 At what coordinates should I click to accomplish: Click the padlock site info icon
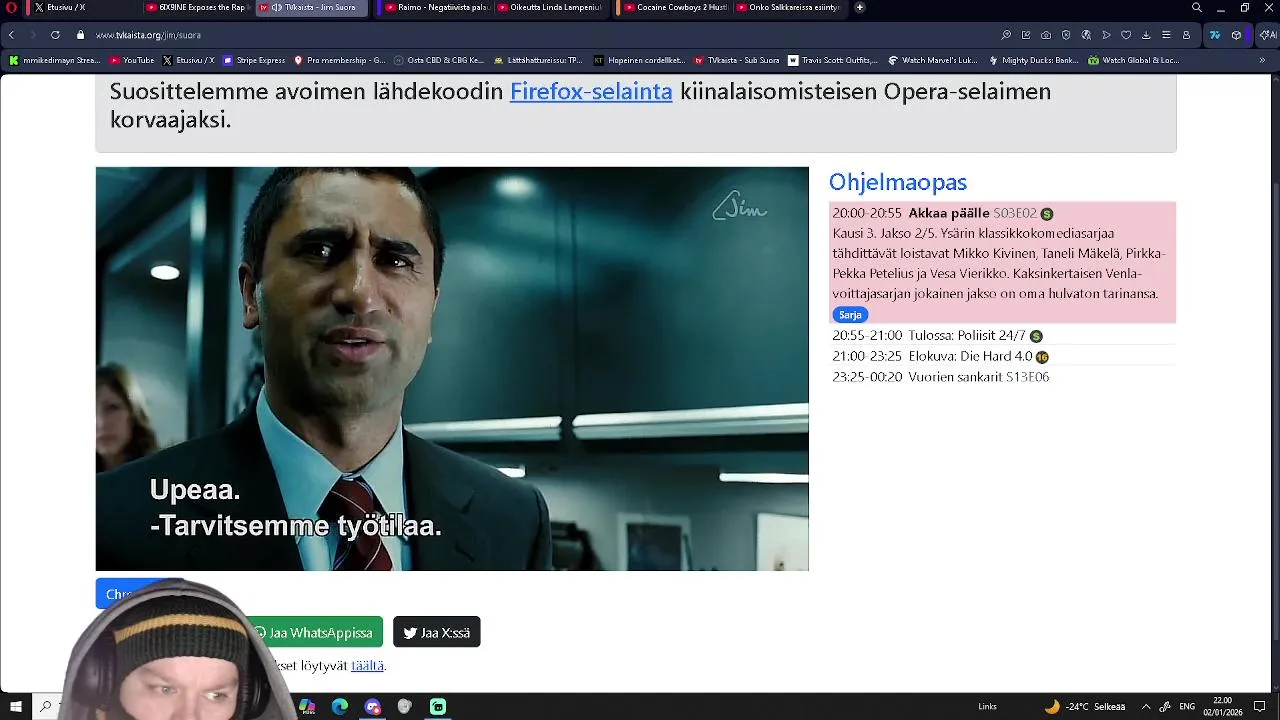point(81,35)
